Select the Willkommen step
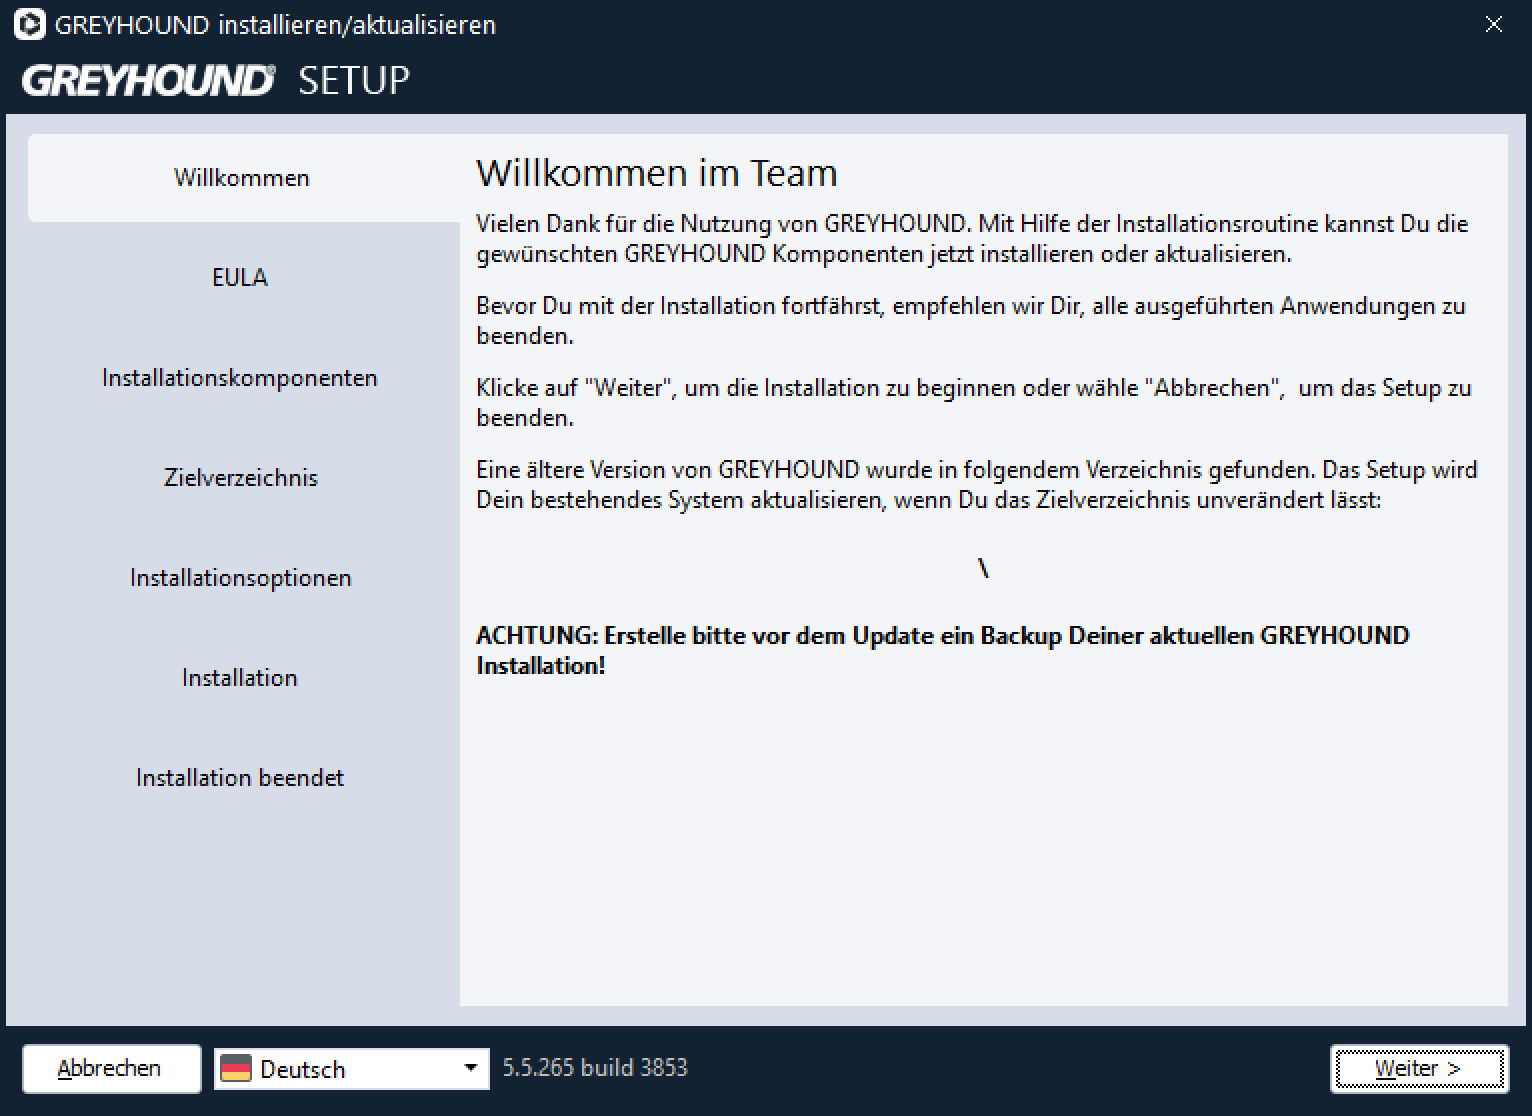 242,178
